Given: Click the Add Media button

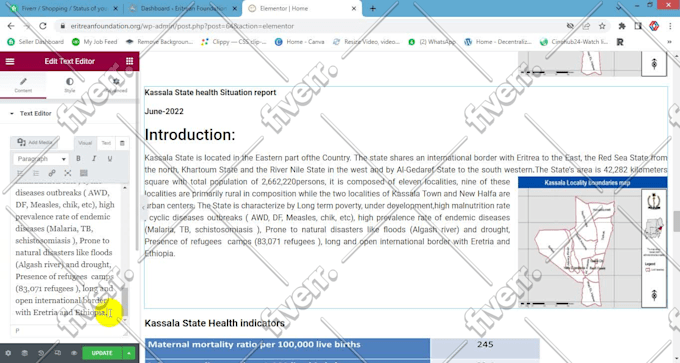Looking at the screenshot, I should click(x=34, y=142).
